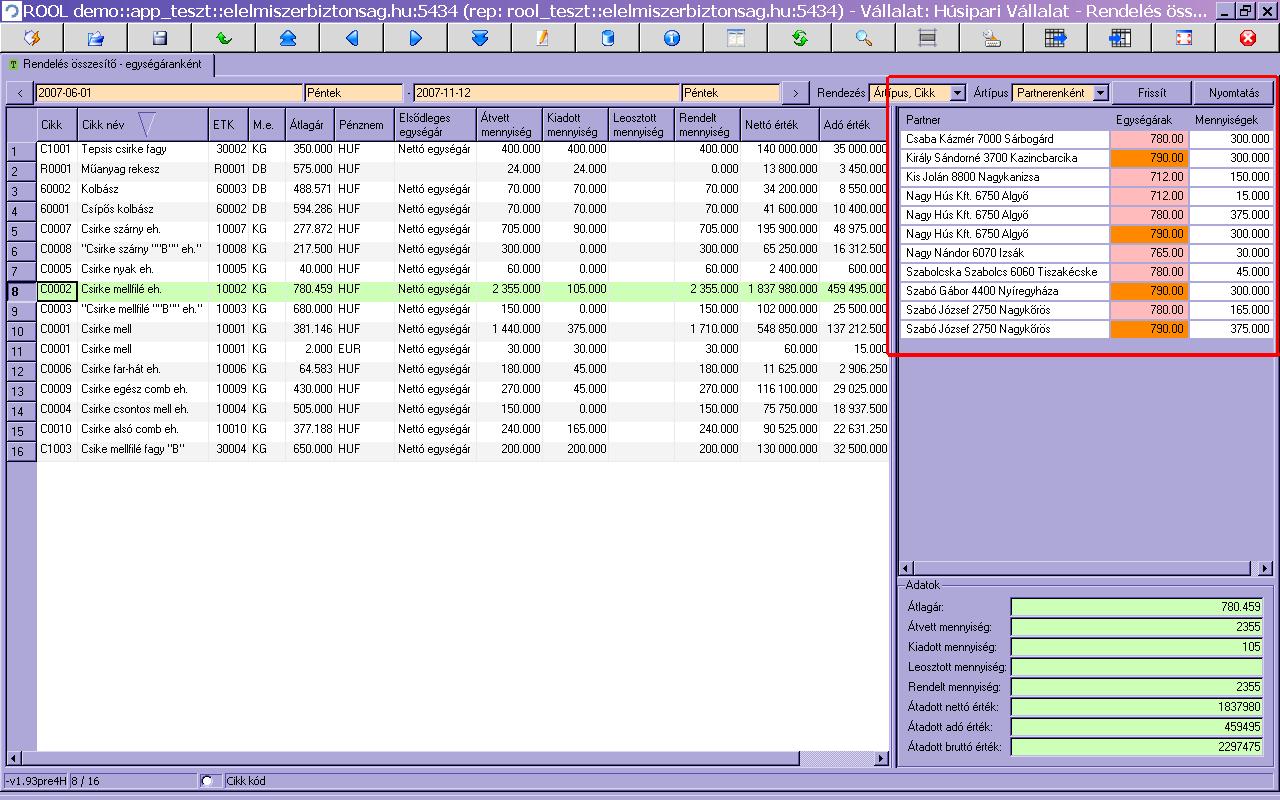Open the Rendezés sort order dropdown

click(957, 93)
